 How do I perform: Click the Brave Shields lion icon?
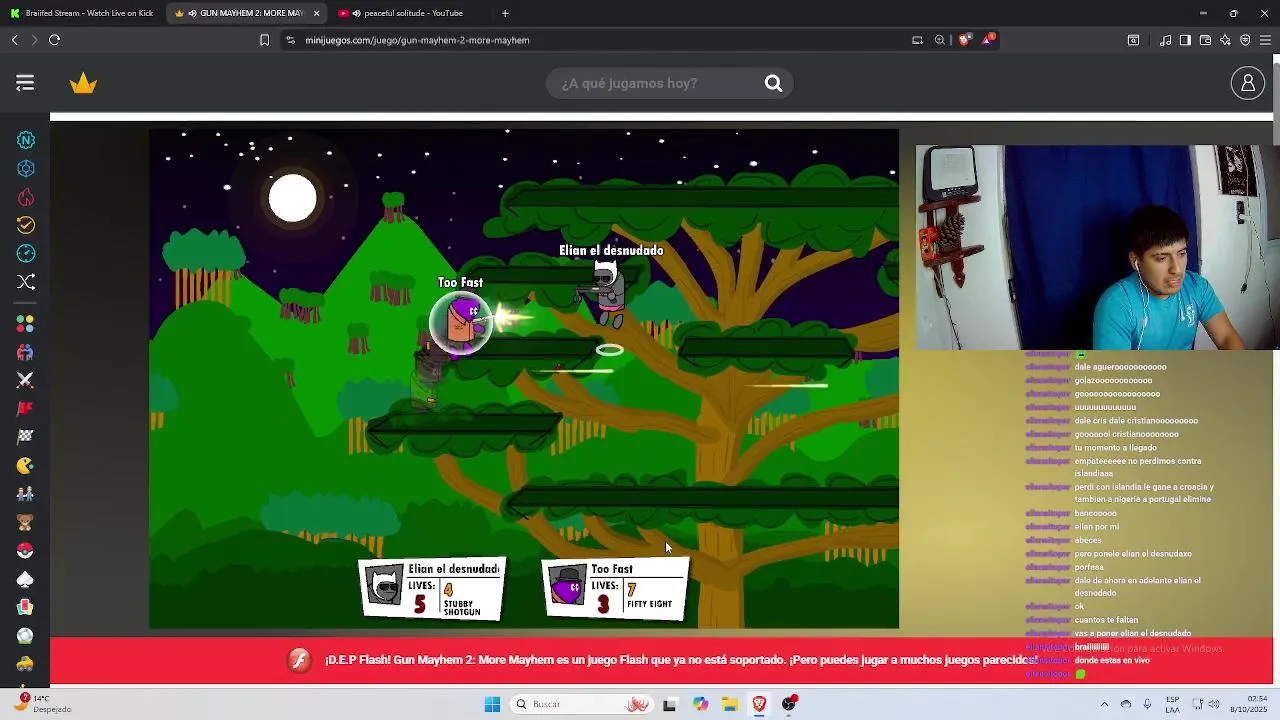click(965, 40)
